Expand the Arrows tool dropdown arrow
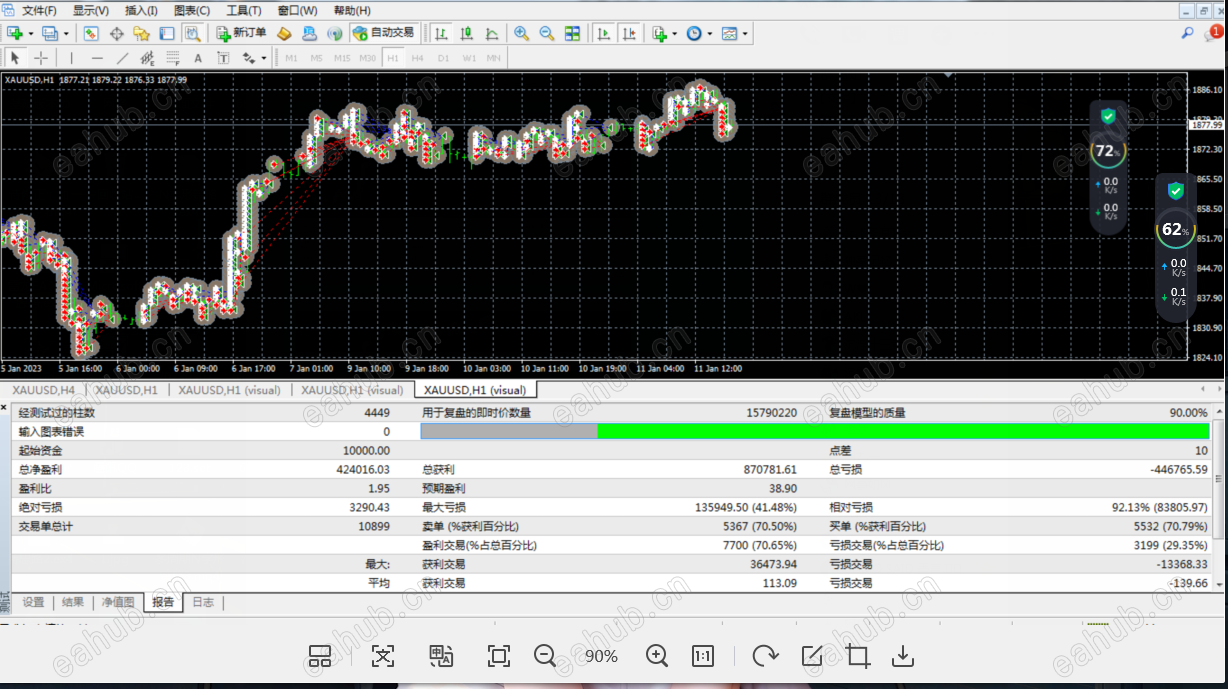 tap(264, 58)
